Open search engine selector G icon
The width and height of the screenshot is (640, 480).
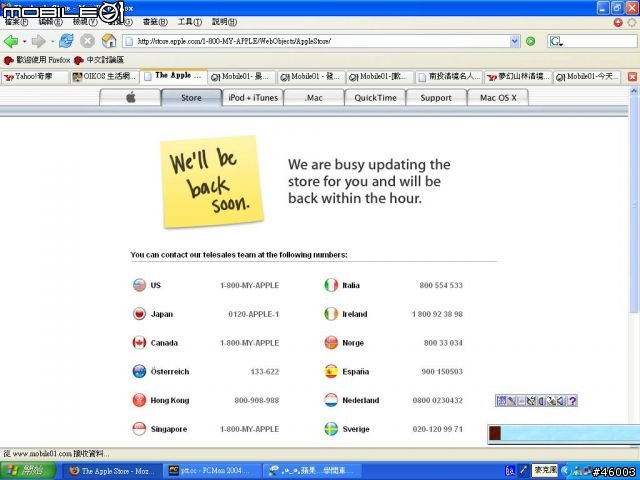point(556,41)
